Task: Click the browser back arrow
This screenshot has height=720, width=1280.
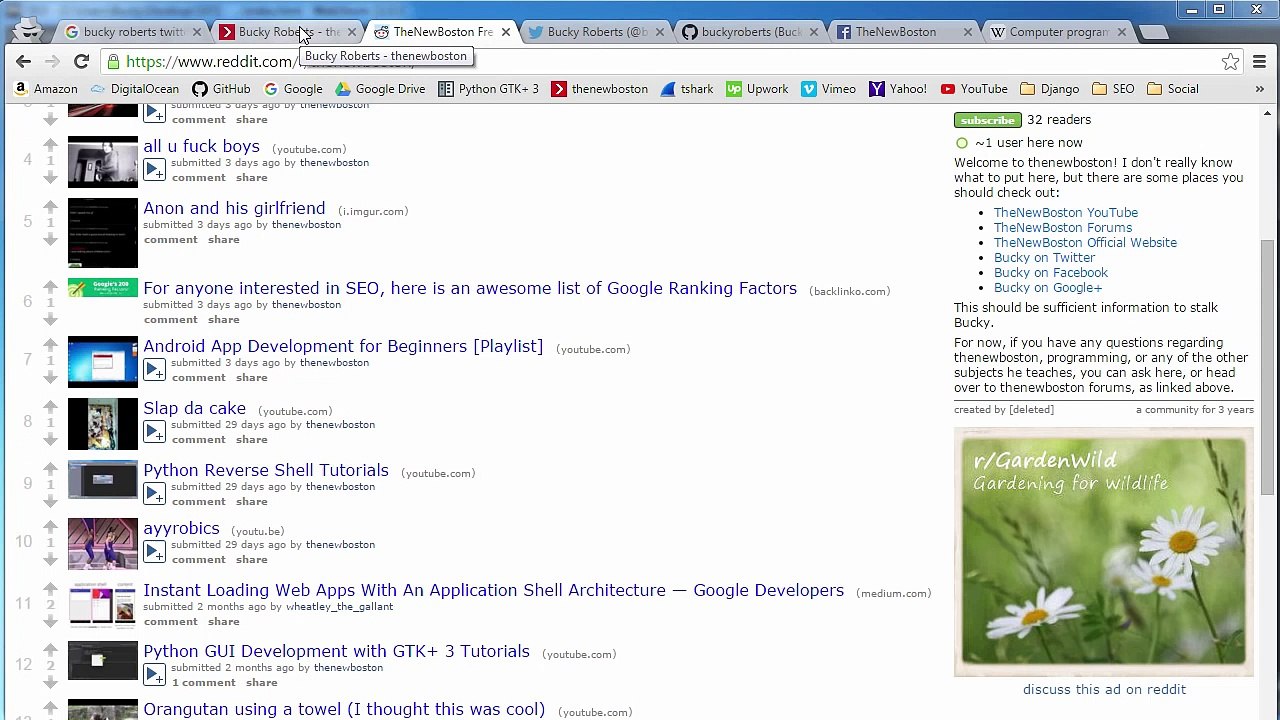Action: coord(23,61)
